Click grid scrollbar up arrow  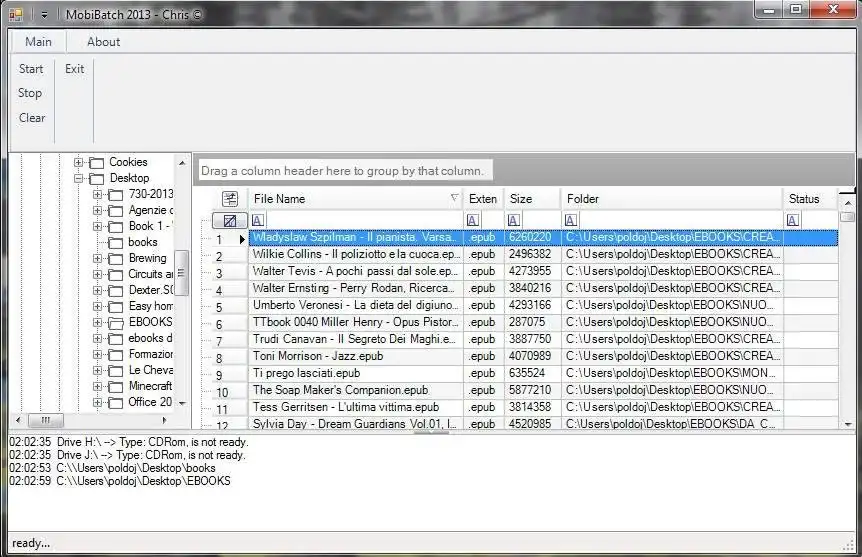(848, 203)
